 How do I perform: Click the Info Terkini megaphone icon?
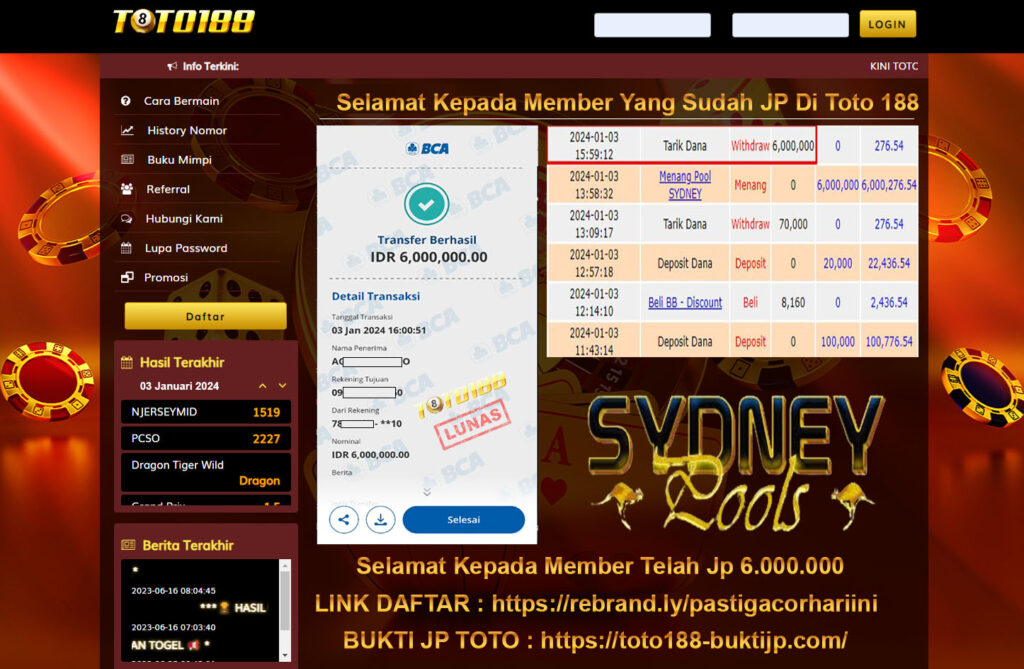click(x=172, y=66)
